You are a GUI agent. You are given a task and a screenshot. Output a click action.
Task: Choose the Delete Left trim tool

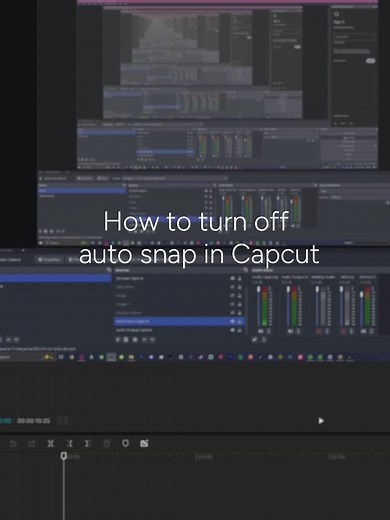[x=69, y=444]
